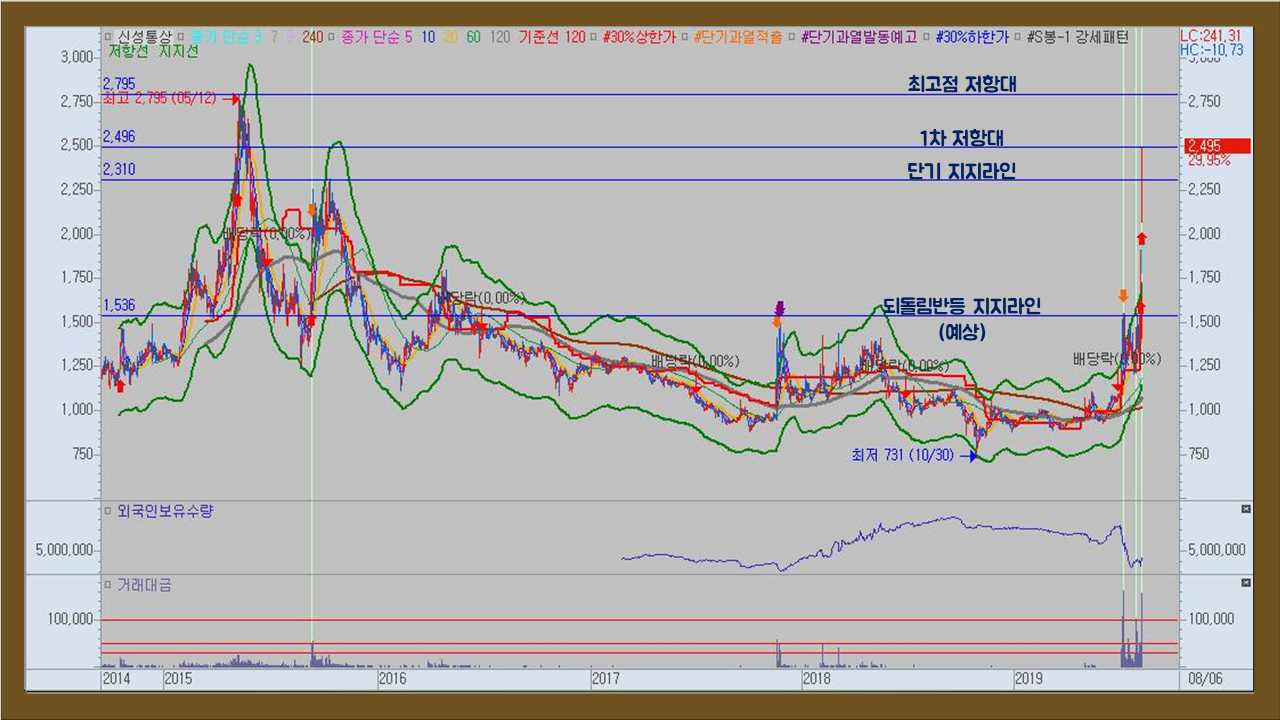This screenshot has width=1280, height=720.
Task: Close the 외국인보유수량 indicator panel
Action: pyautogui.click(x=1245, y=509)
